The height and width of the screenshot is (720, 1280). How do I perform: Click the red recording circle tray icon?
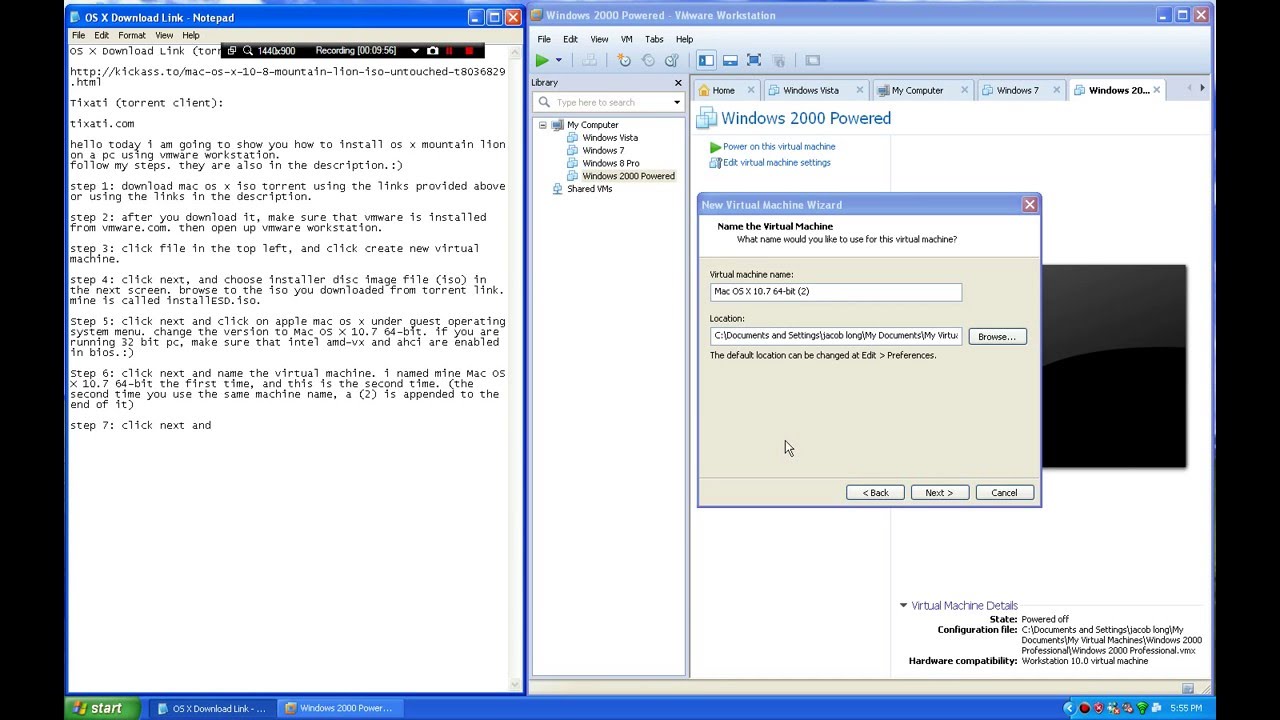click(x=1084, y=708)
